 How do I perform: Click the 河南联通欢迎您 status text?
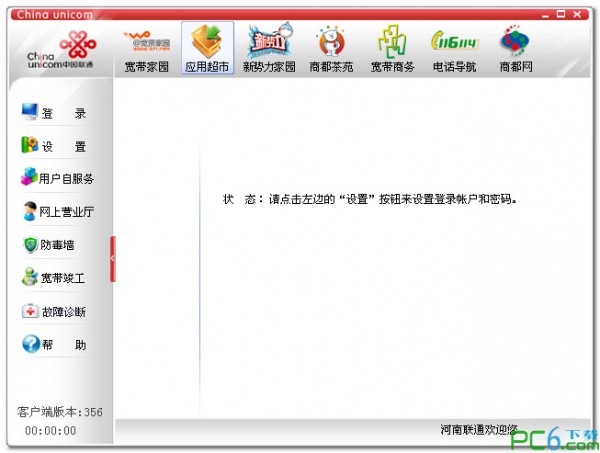coord(479,430)
